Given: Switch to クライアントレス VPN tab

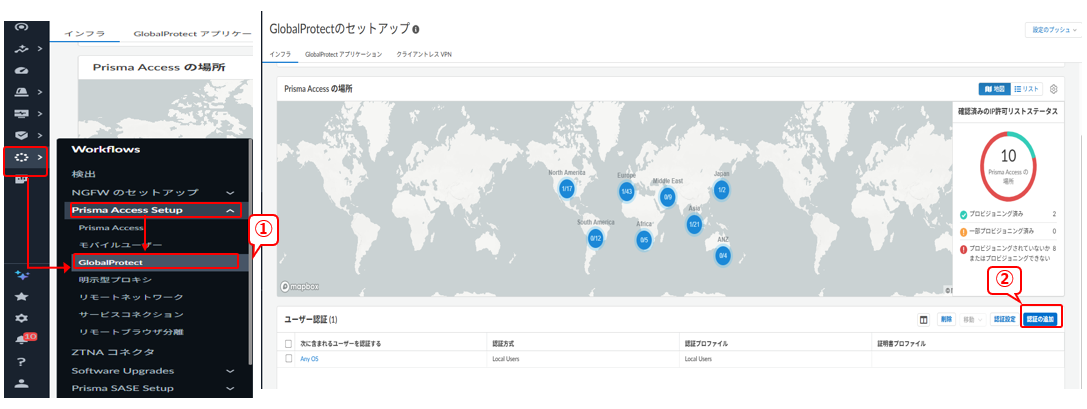Looking at the screenshot, I should 424,54.
